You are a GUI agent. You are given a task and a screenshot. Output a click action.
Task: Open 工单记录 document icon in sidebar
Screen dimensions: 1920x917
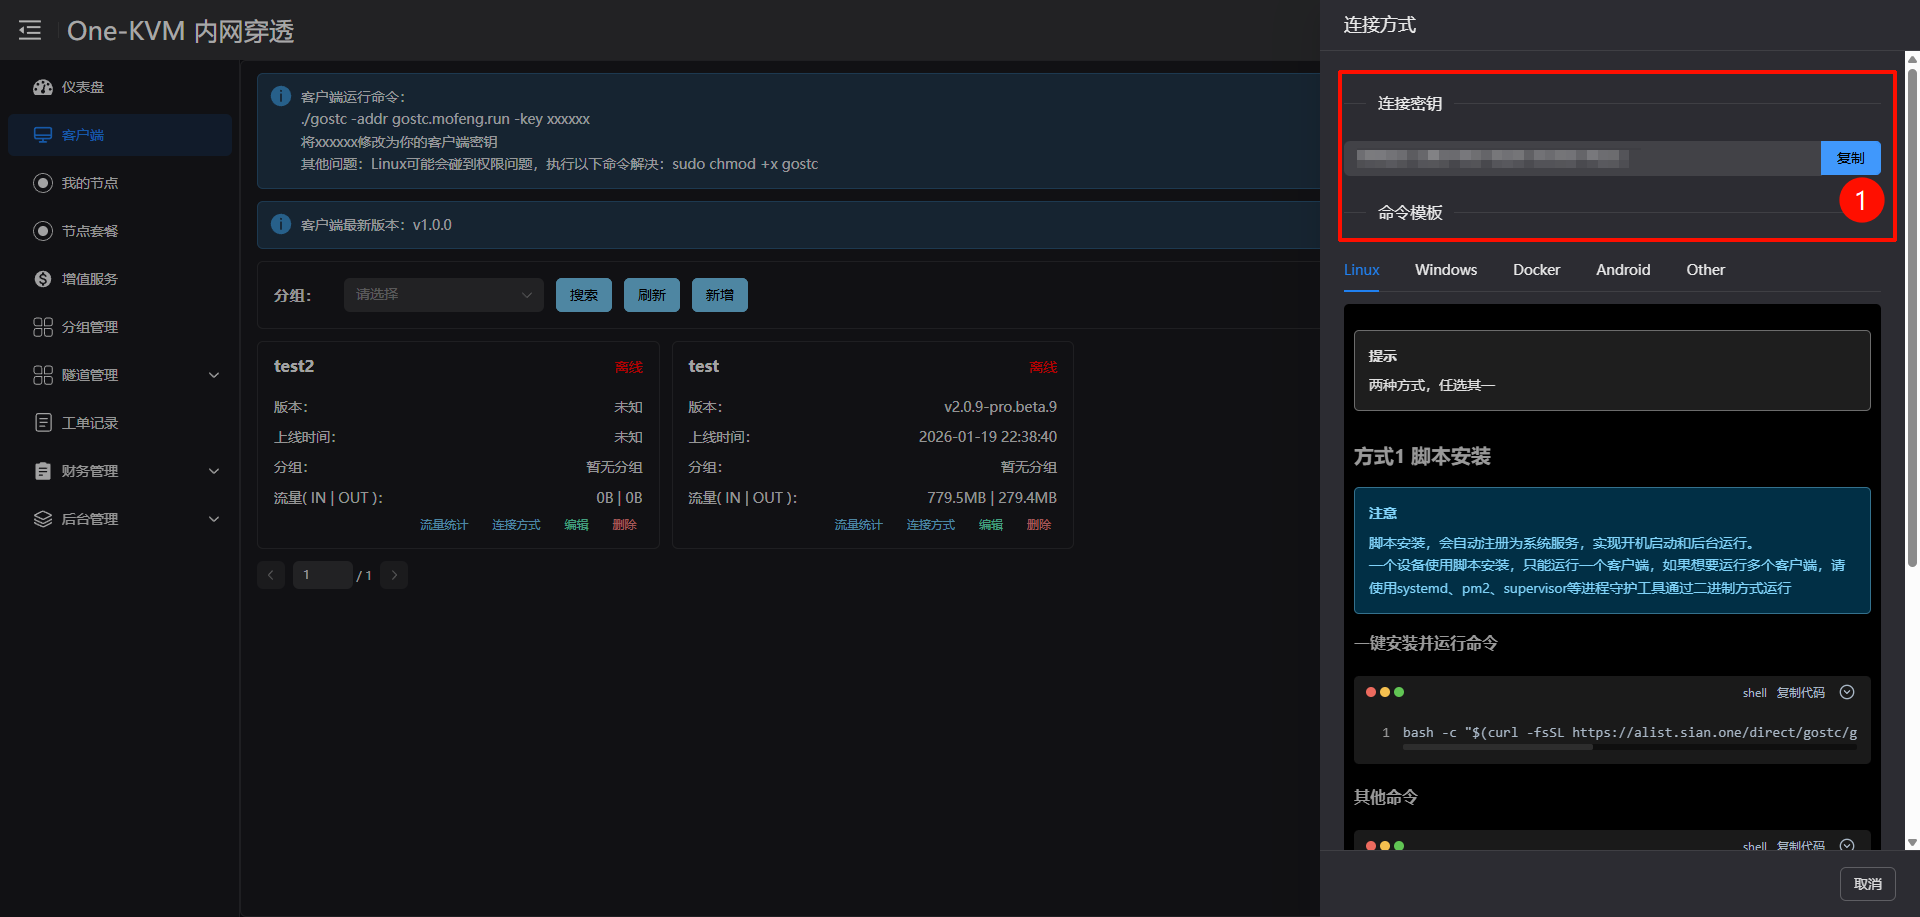42,423
